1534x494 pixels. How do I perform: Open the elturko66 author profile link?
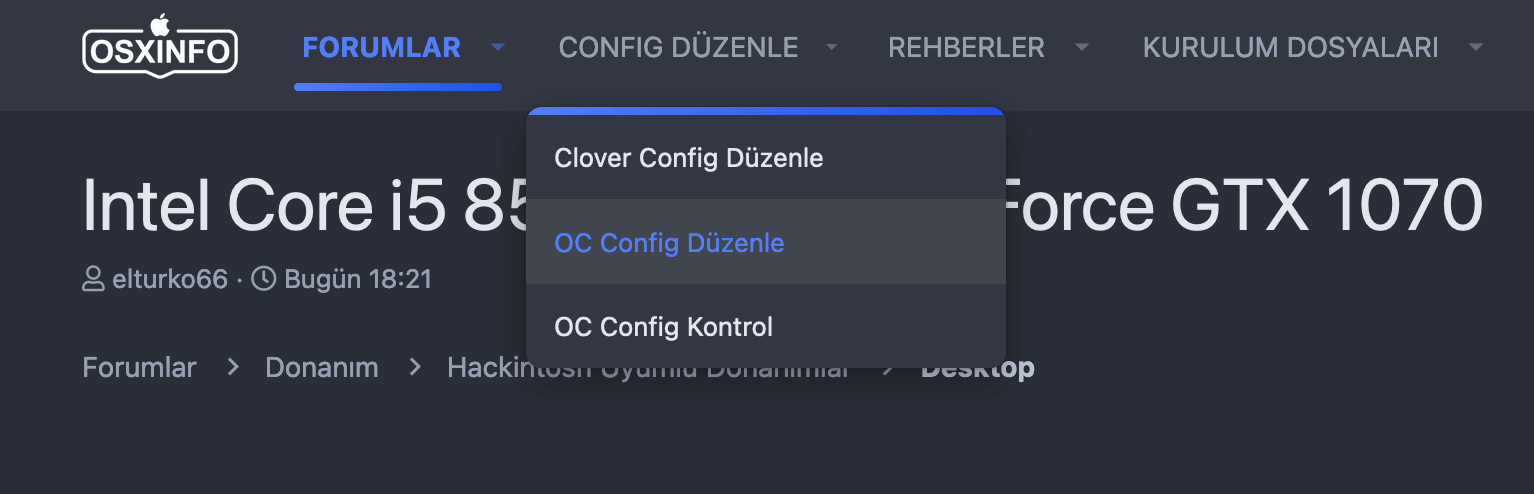coord(169,279)
